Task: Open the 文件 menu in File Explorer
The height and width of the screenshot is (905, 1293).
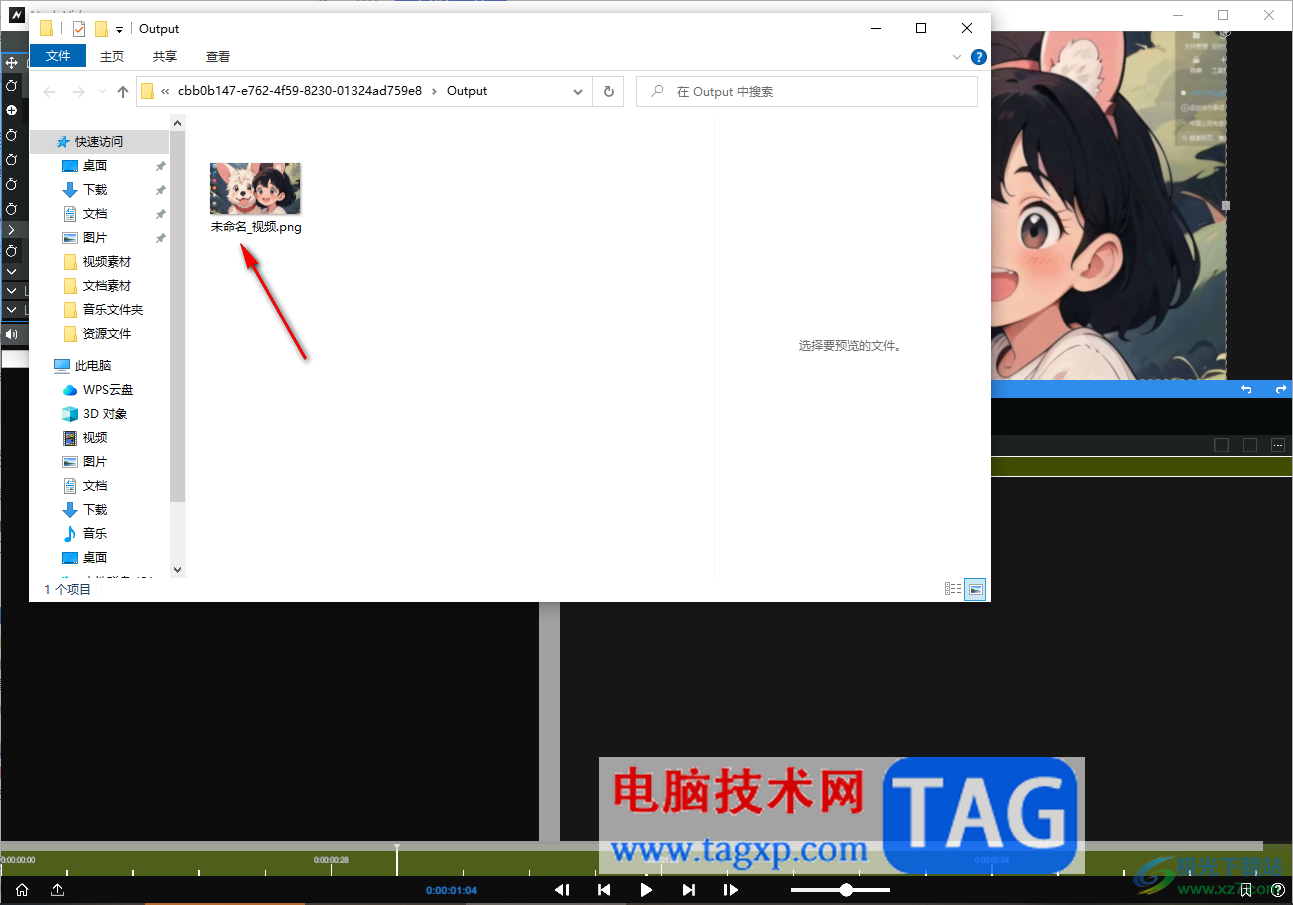Action: [x=58, y=57]
